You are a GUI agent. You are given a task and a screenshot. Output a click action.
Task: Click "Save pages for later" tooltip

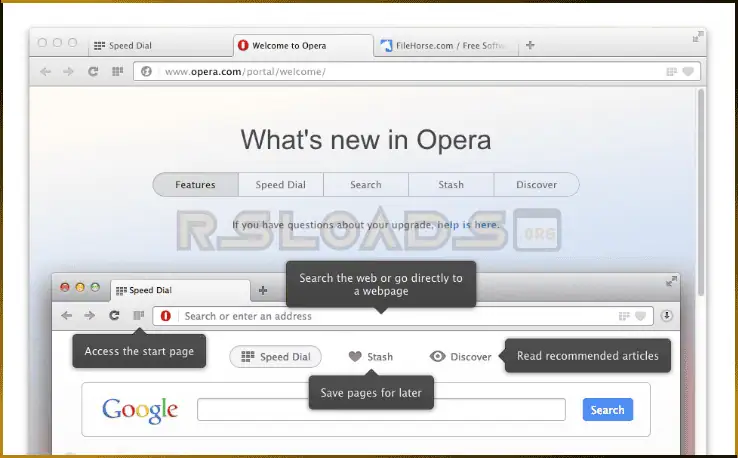[371, 393]
